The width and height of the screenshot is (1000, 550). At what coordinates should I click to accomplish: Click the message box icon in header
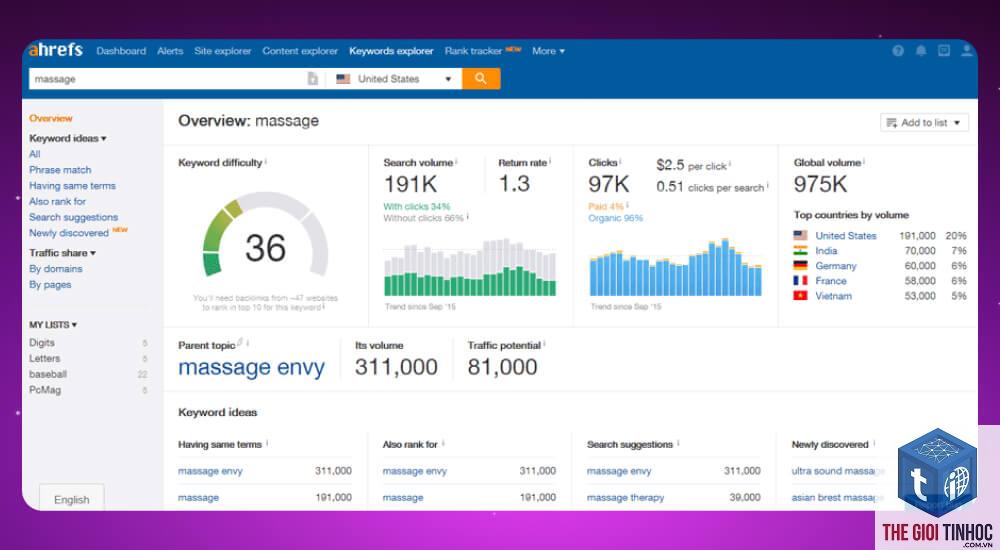944,51
